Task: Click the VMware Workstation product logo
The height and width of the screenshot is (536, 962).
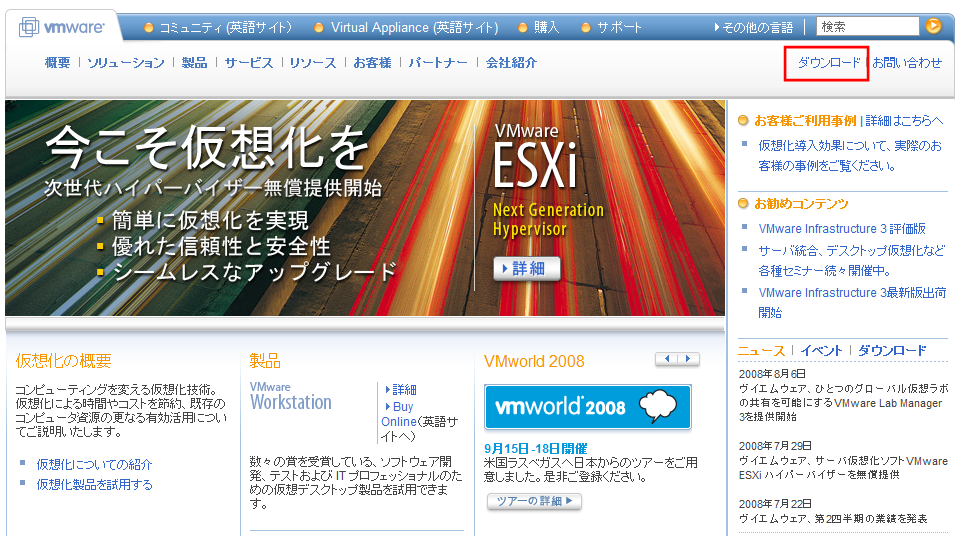Action: 291,397
